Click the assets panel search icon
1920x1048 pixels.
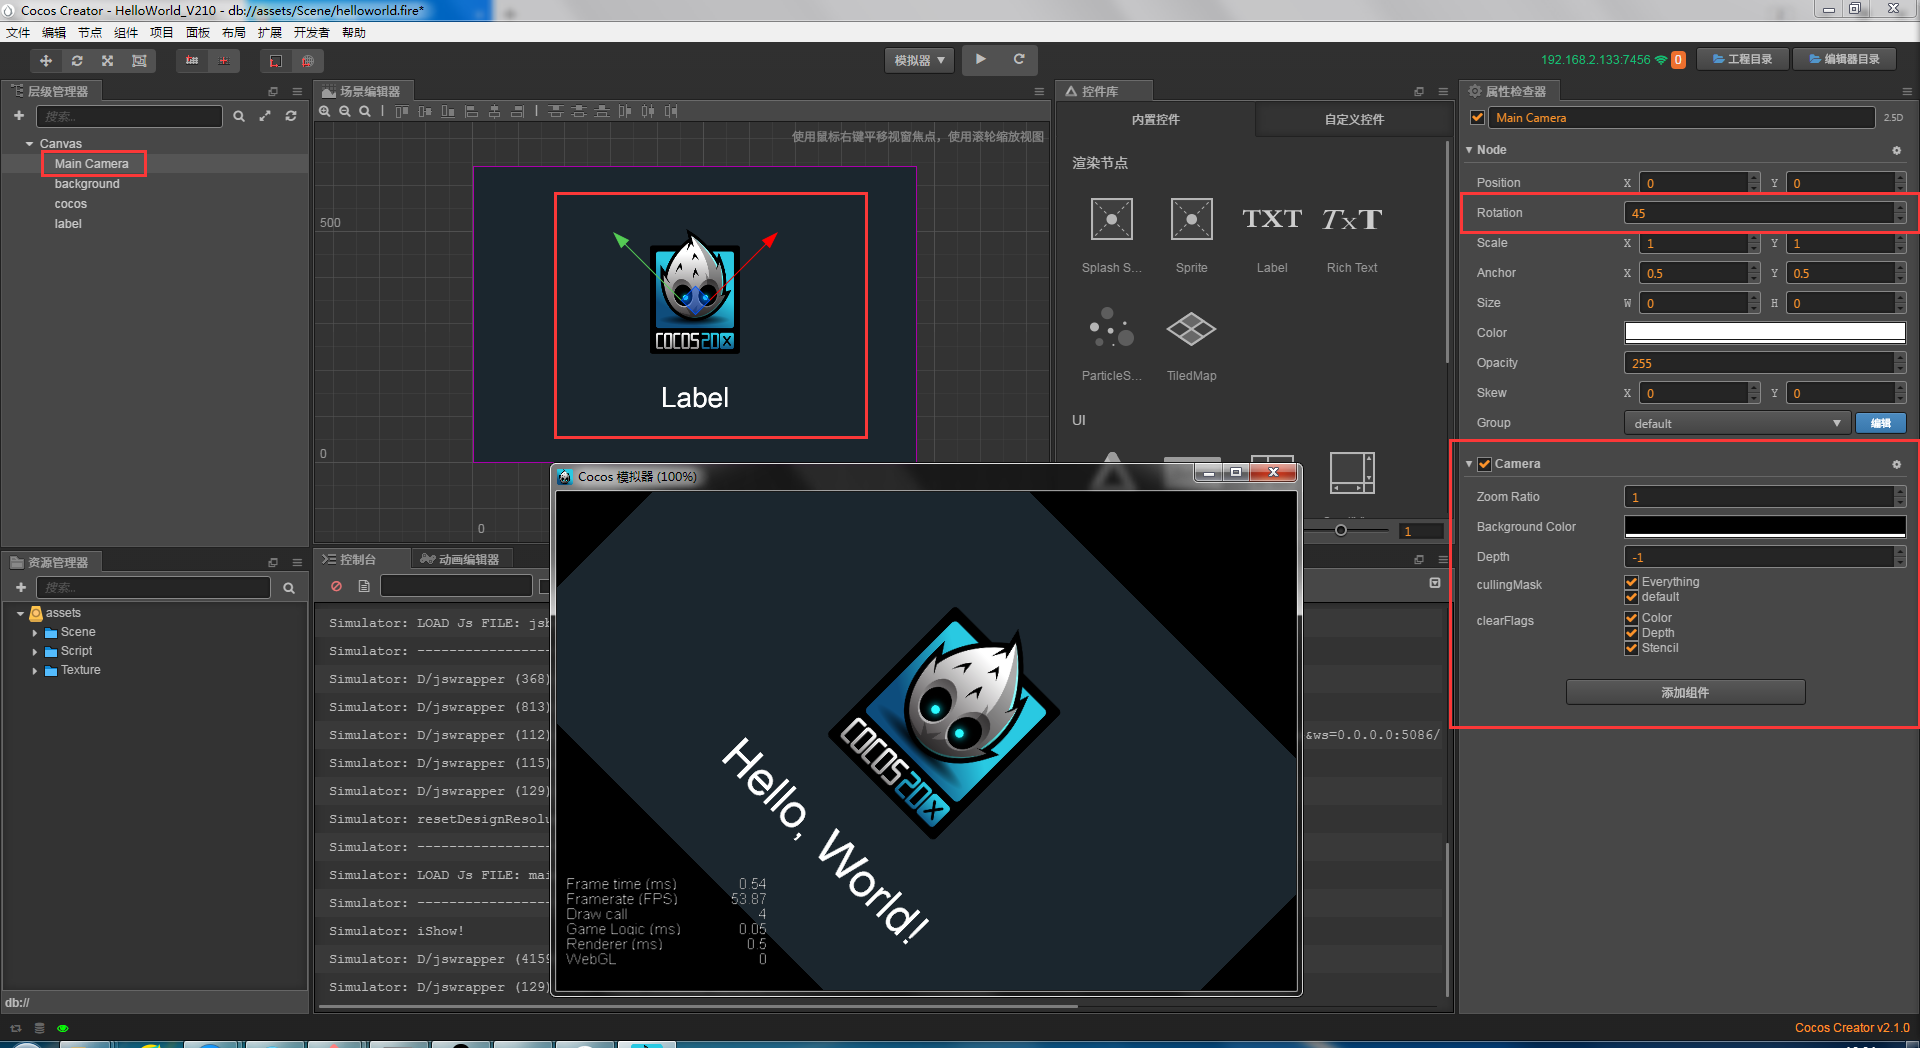coord(289,588)
